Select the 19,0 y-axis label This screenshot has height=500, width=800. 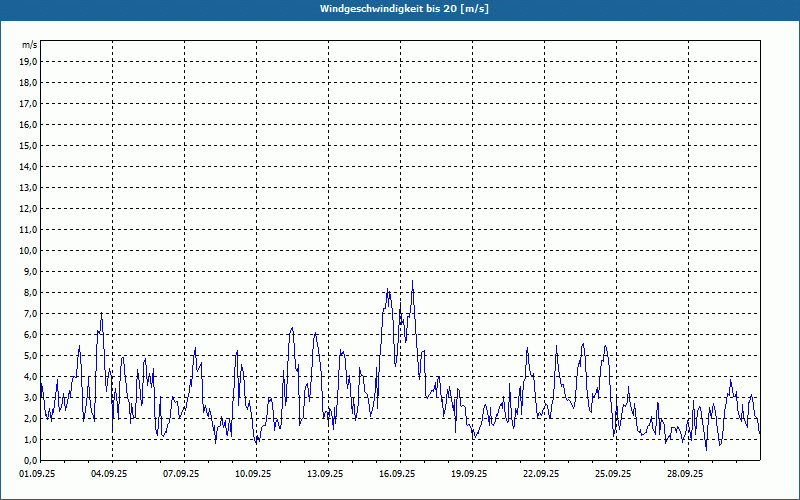pyautogui.click(x=29, y=61)
